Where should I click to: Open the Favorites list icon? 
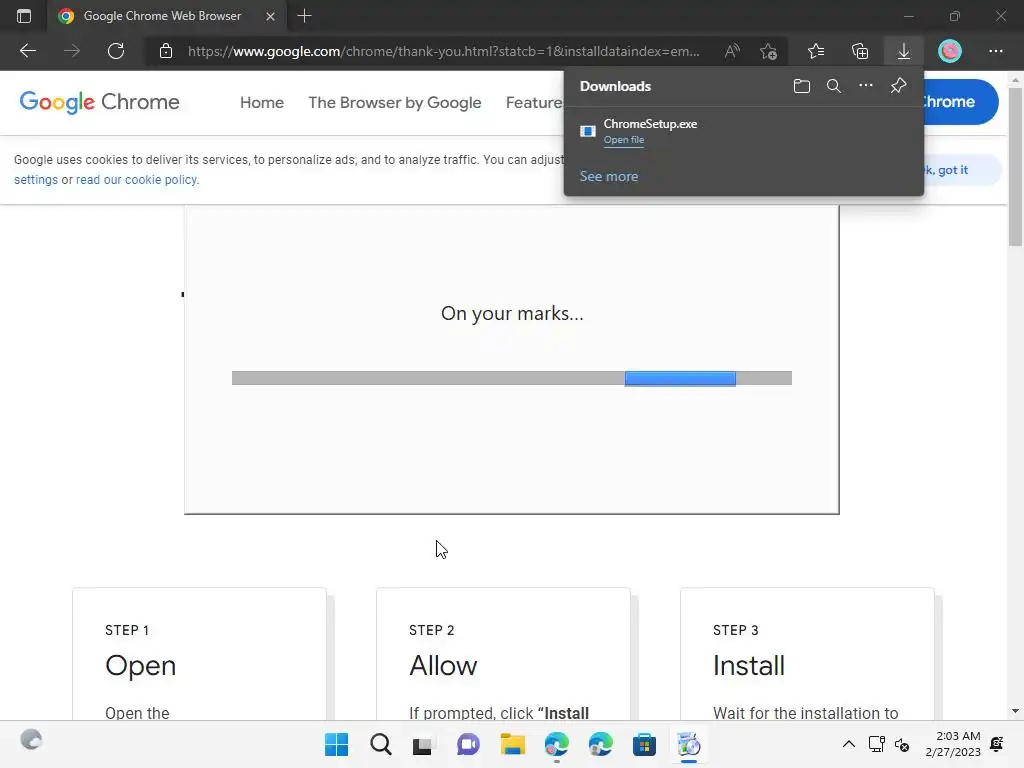coord(816,51)
